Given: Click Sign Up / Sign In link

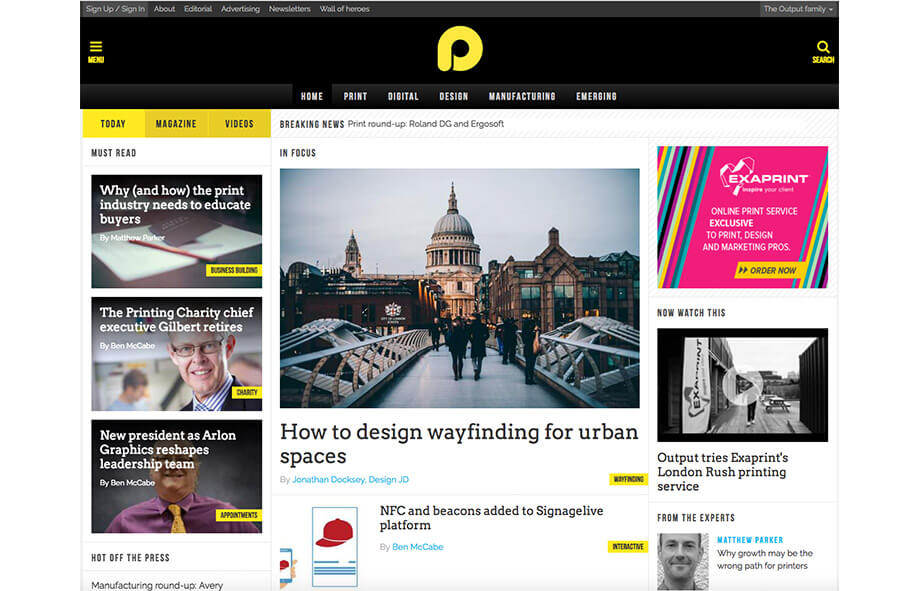Looking at the screenshot, I should tap(115, 9).
